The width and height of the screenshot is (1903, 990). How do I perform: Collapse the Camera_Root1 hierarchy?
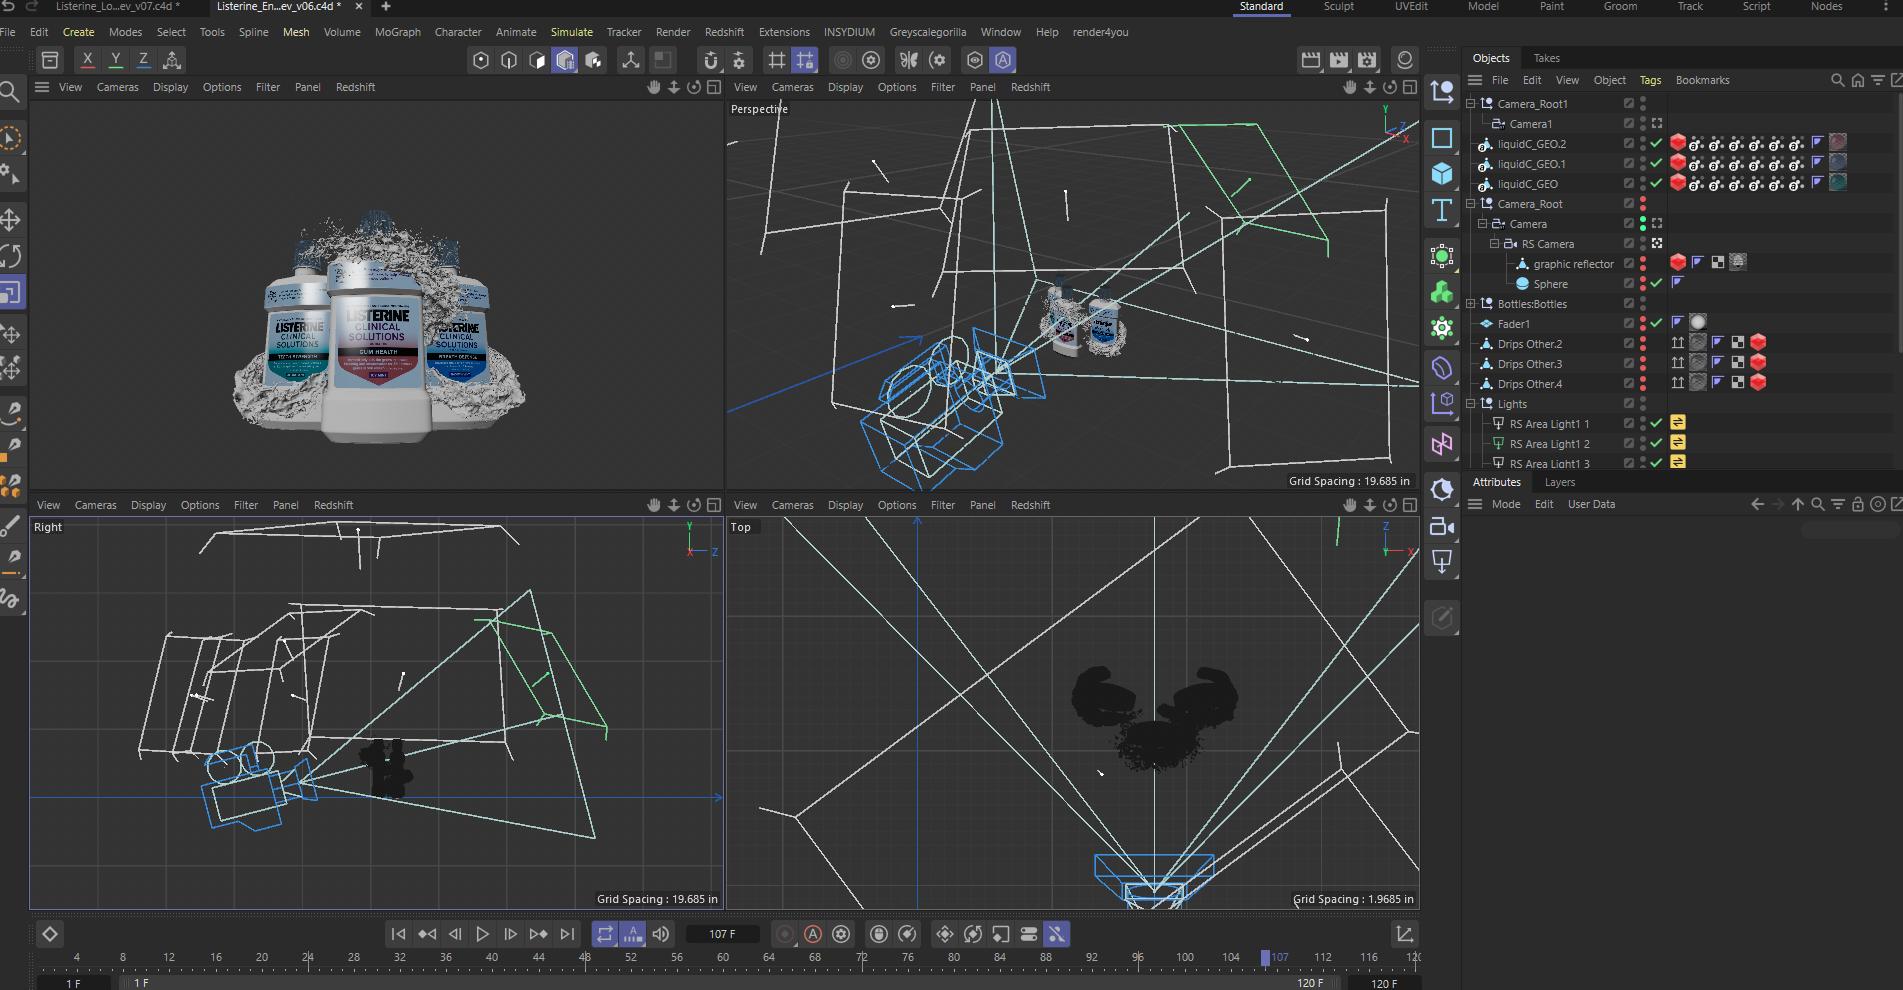[x=1471, y=104]
